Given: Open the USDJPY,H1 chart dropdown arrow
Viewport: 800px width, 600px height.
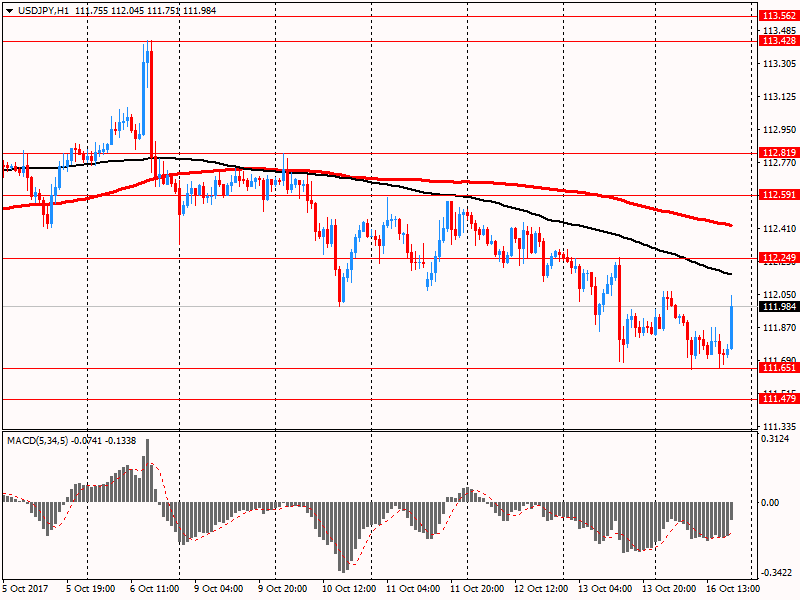Looking at the screenshot, I should (10, 11).
